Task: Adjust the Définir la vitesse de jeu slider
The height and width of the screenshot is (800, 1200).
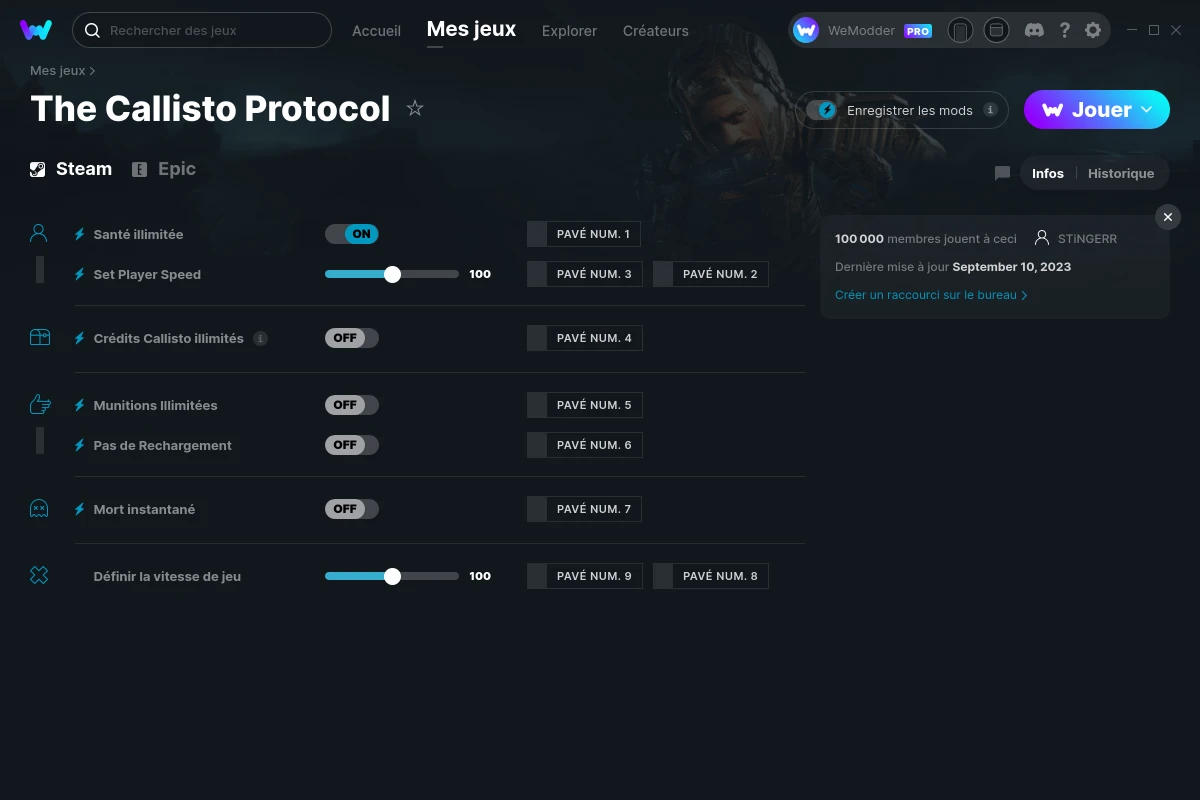Action: click(x=392, y=576)
